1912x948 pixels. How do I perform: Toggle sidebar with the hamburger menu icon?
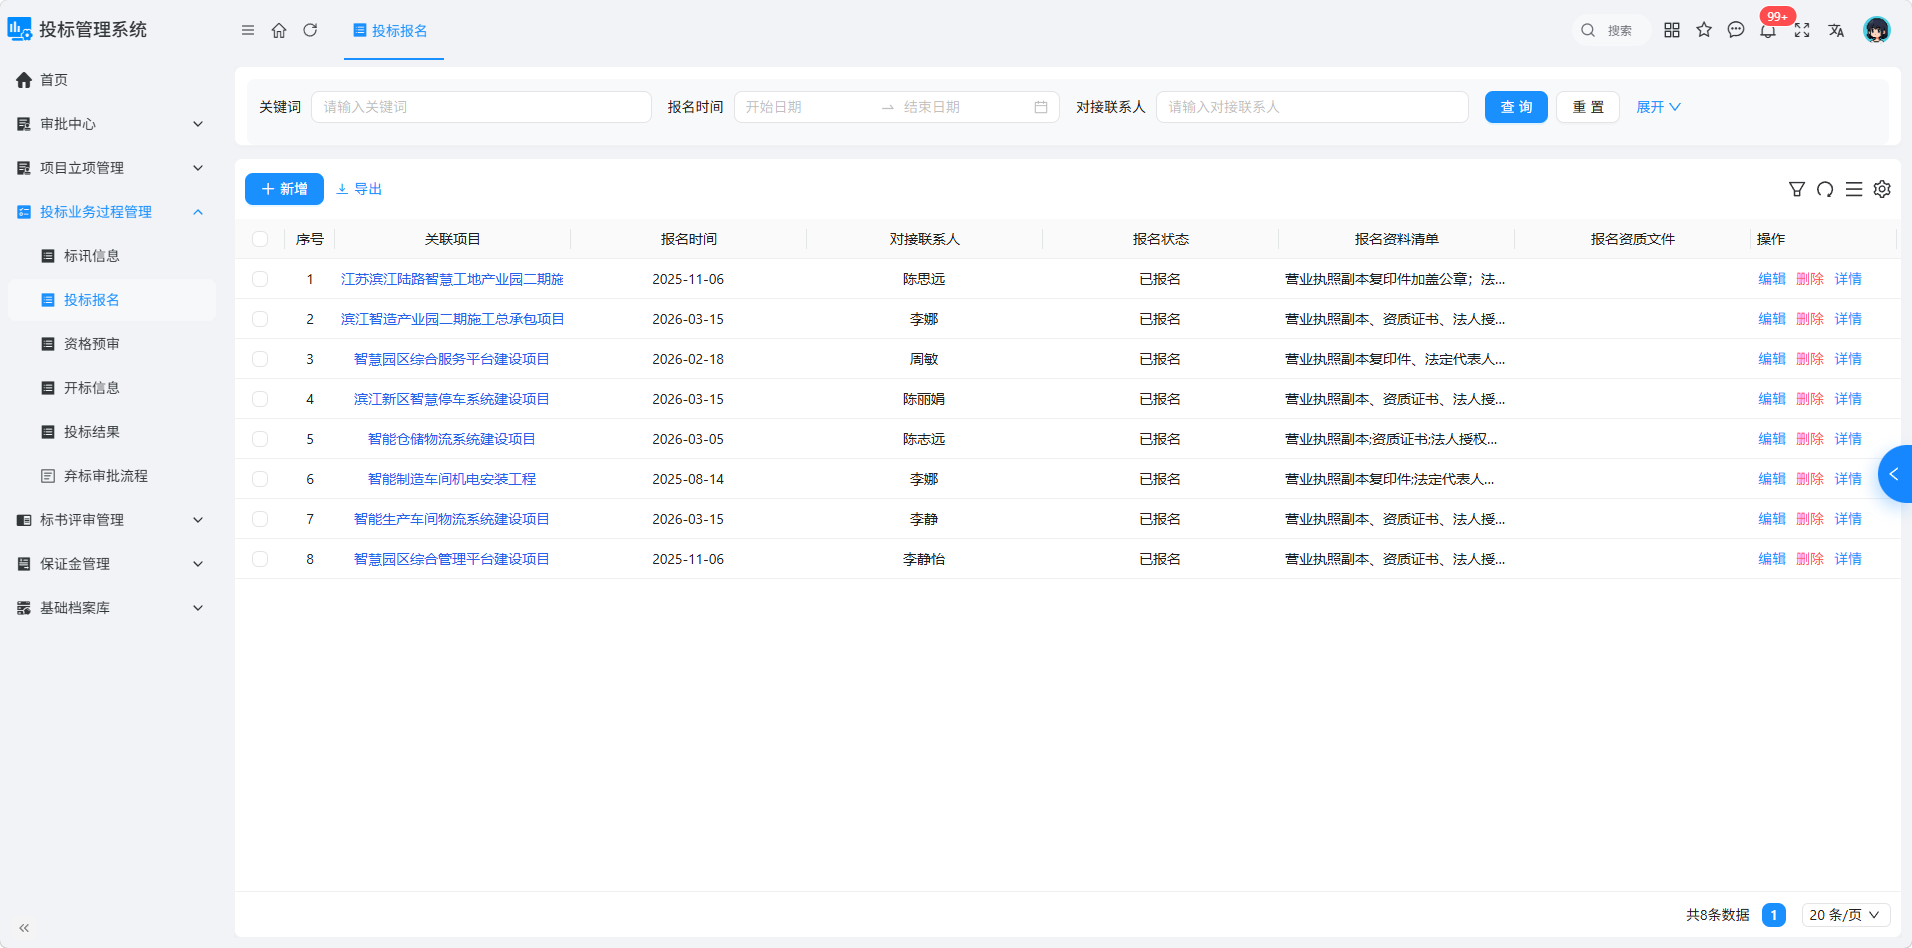[248, 30]
